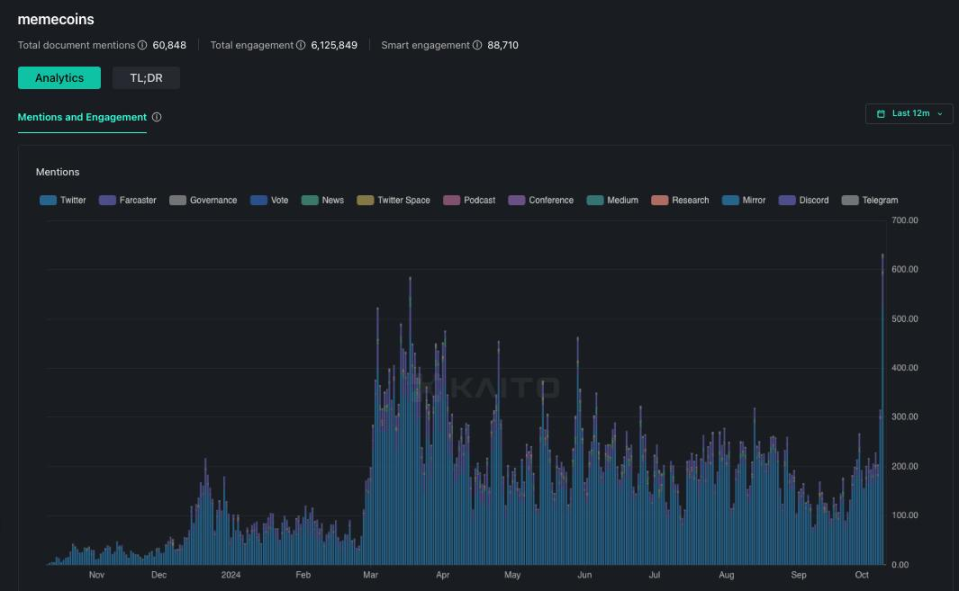Click the Vote legend color swatch
This screenshot has height=591, width=959.
point(259,200)
